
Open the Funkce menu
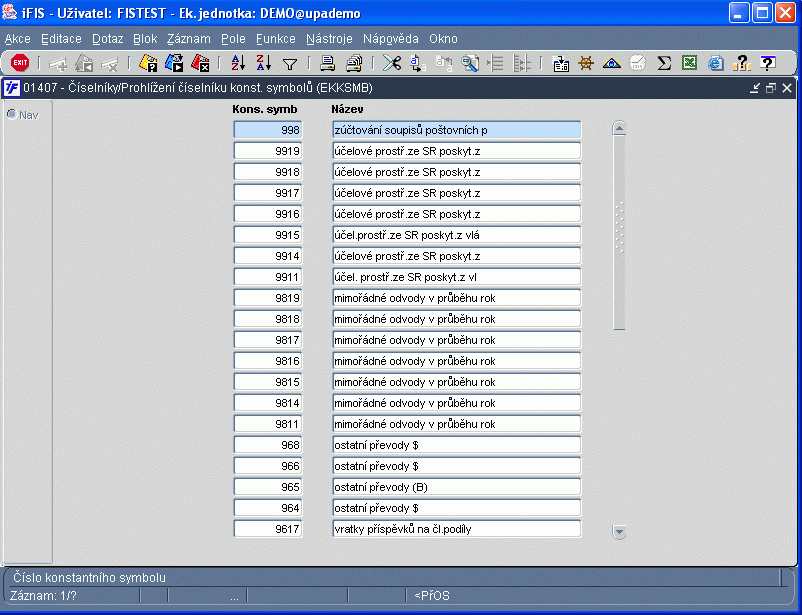(x=276, y=39)
